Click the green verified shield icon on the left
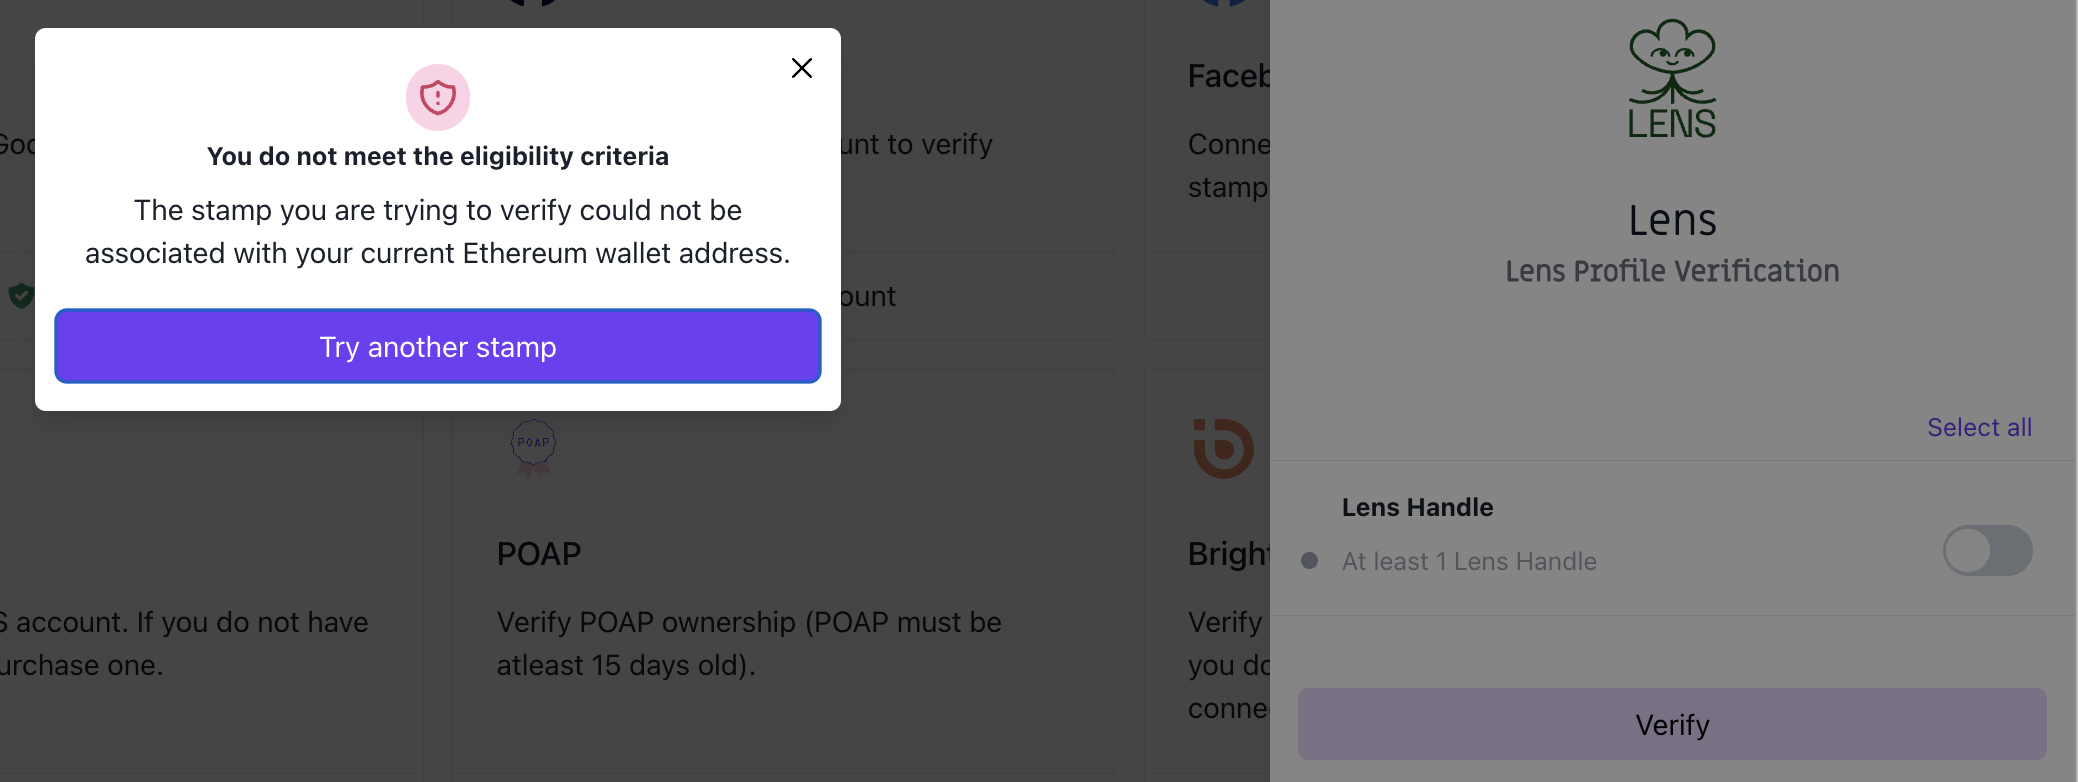Screen dimensions: 2078x782 22,295
